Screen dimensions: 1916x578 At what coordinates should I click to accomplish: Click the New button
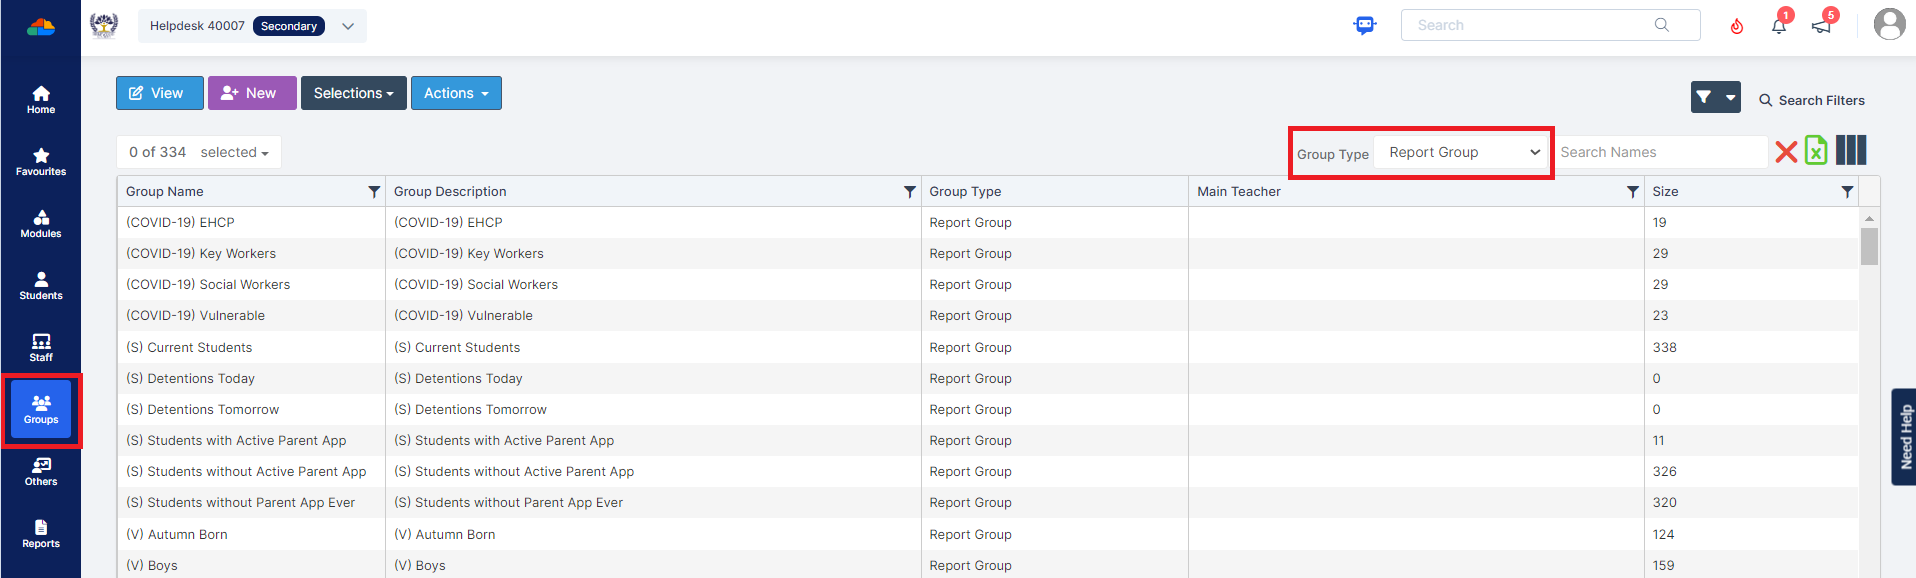252,93
